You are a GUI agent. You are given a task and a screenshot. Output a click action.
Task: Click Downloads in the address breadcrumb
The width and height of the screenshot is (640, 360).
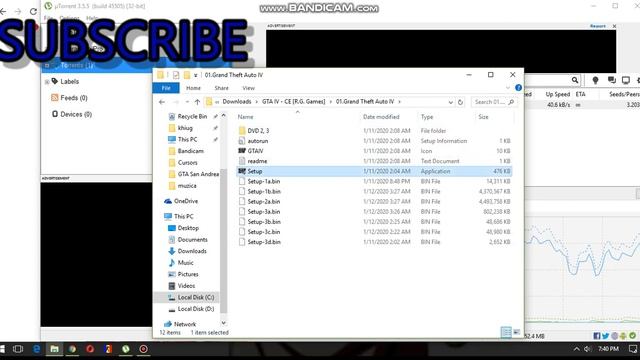pyautogui.click(x=237, y=102)
